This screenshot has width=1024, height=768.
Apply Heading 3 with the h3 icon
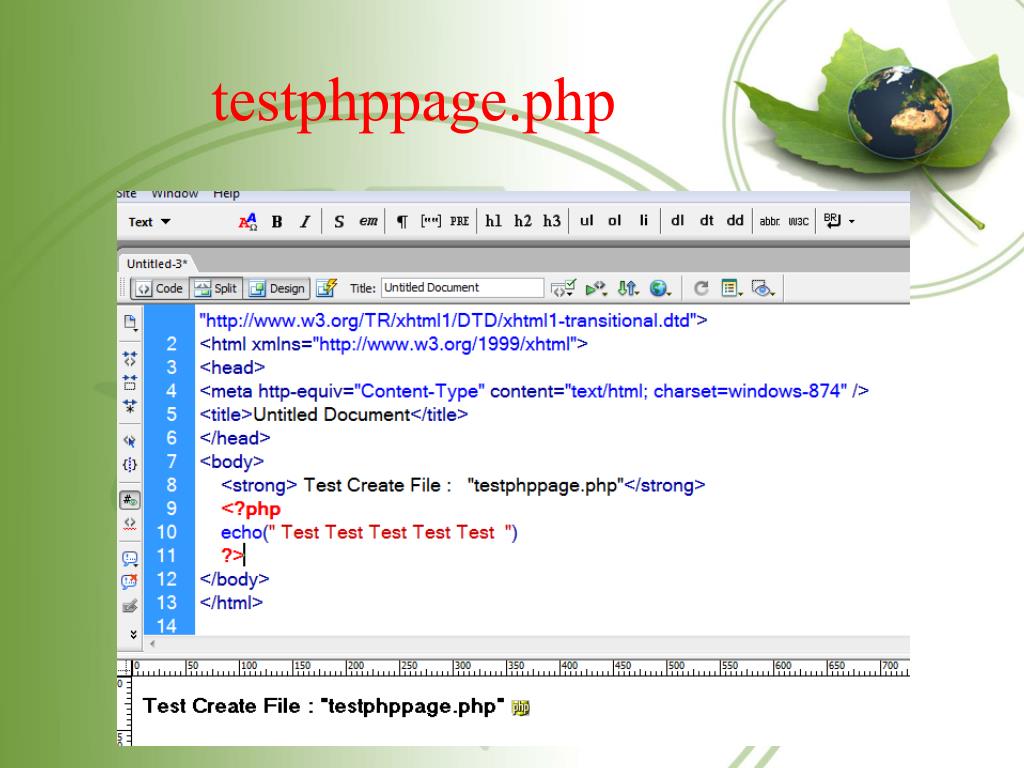pyautogui.click(x=552, y=221)
